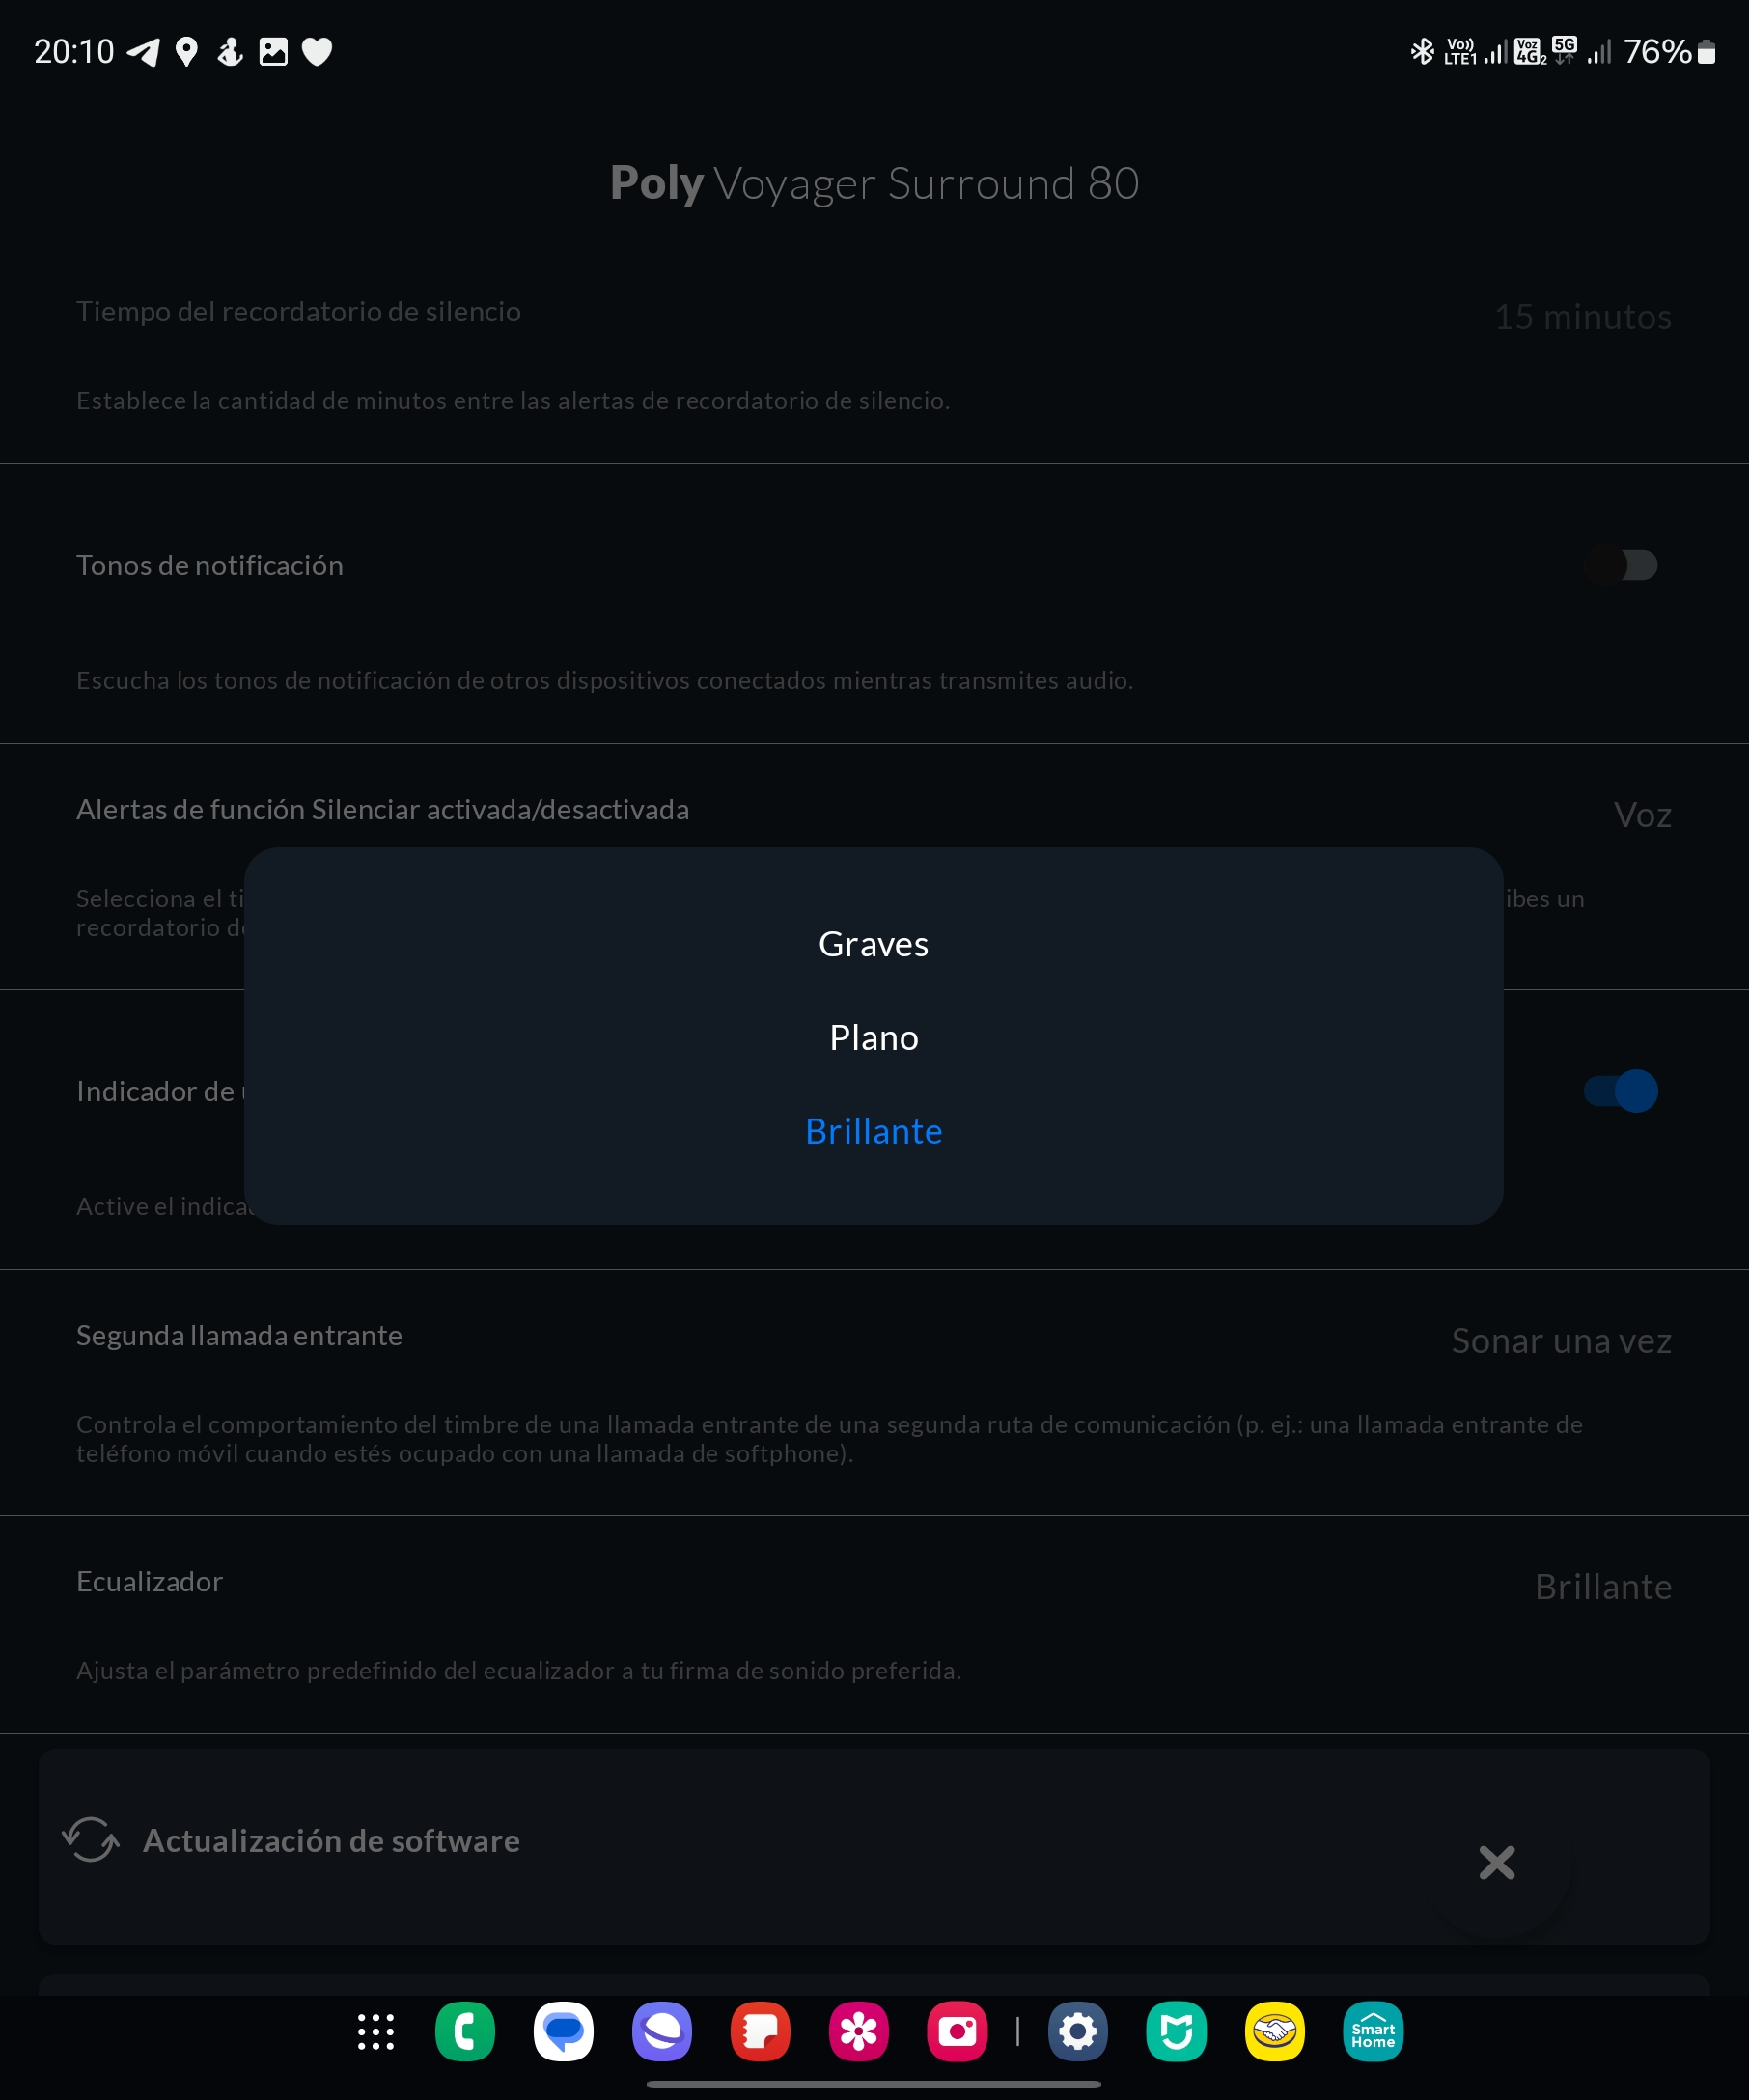Change the 15 minutos reminder time

click(x=1582, y=317)
